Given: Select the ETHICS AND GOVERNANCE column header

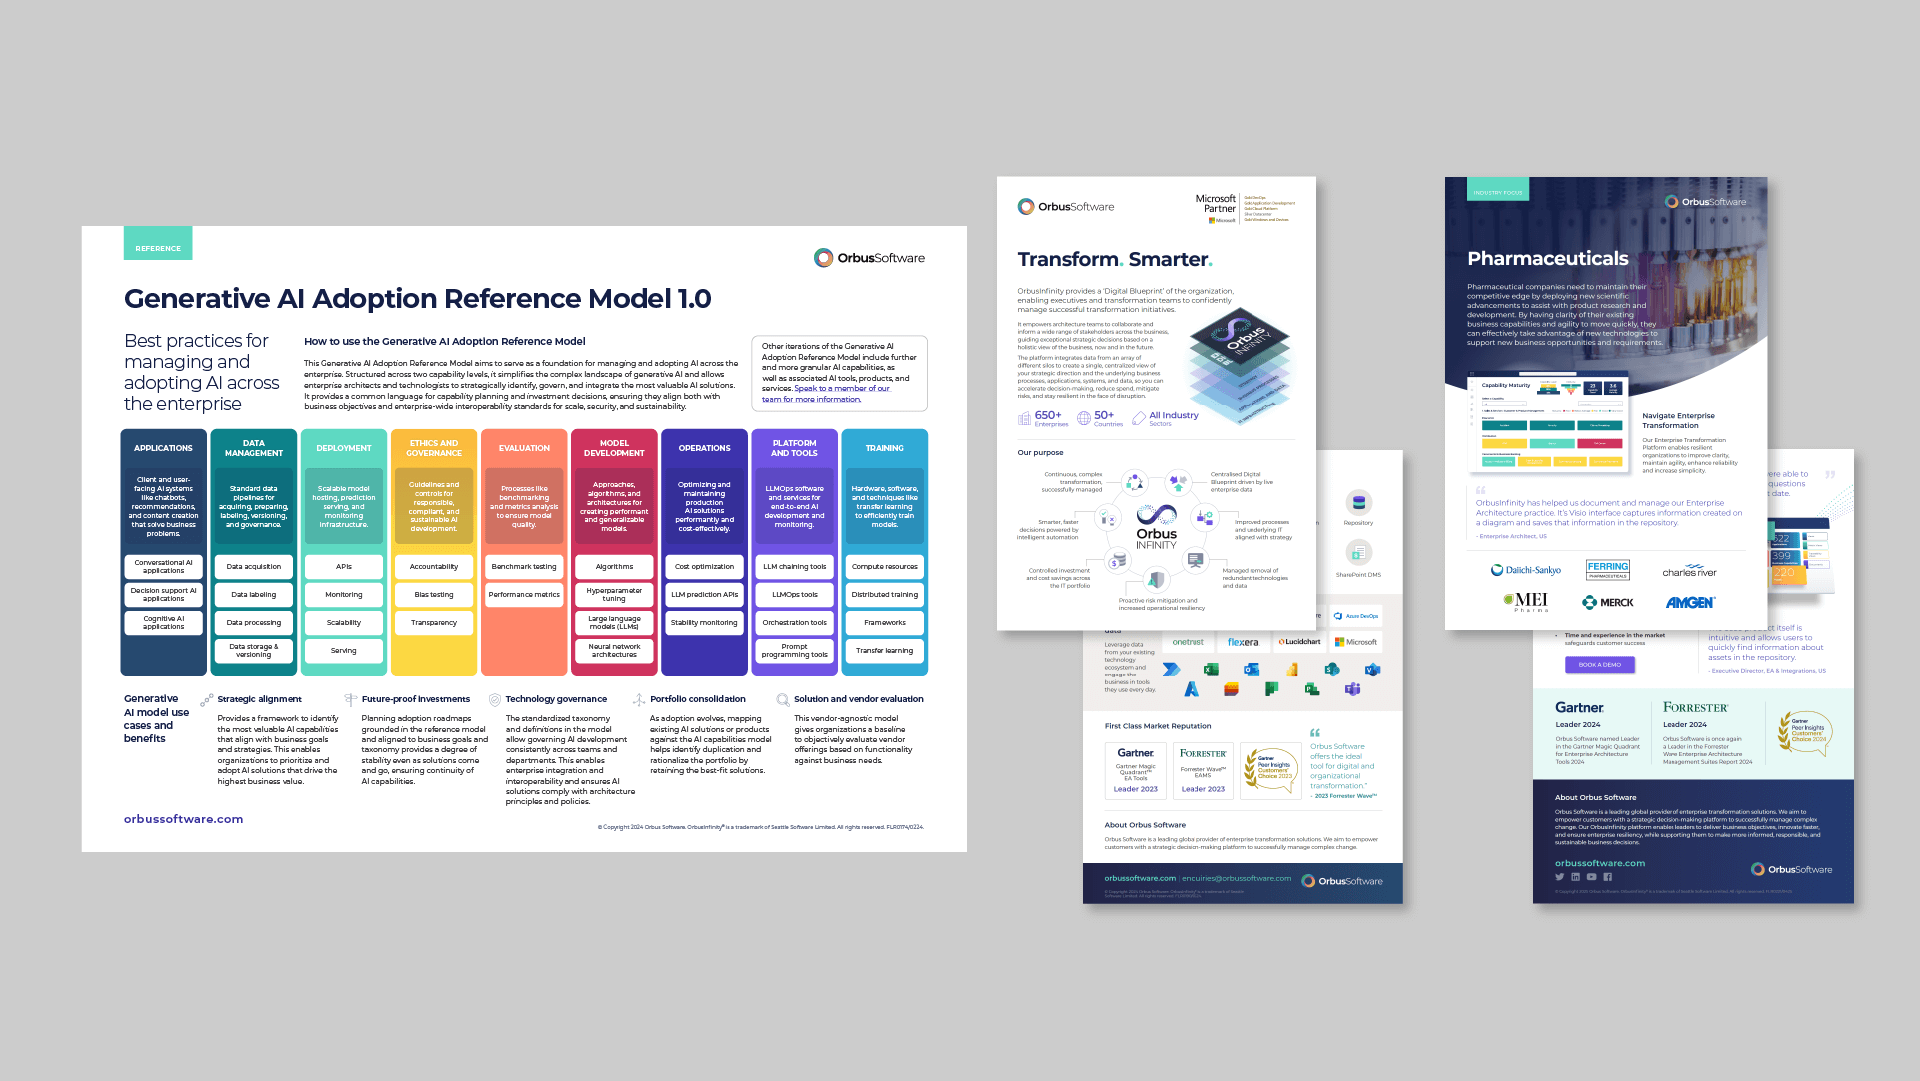Looking at the screenshot, I should tap(434, 448).
